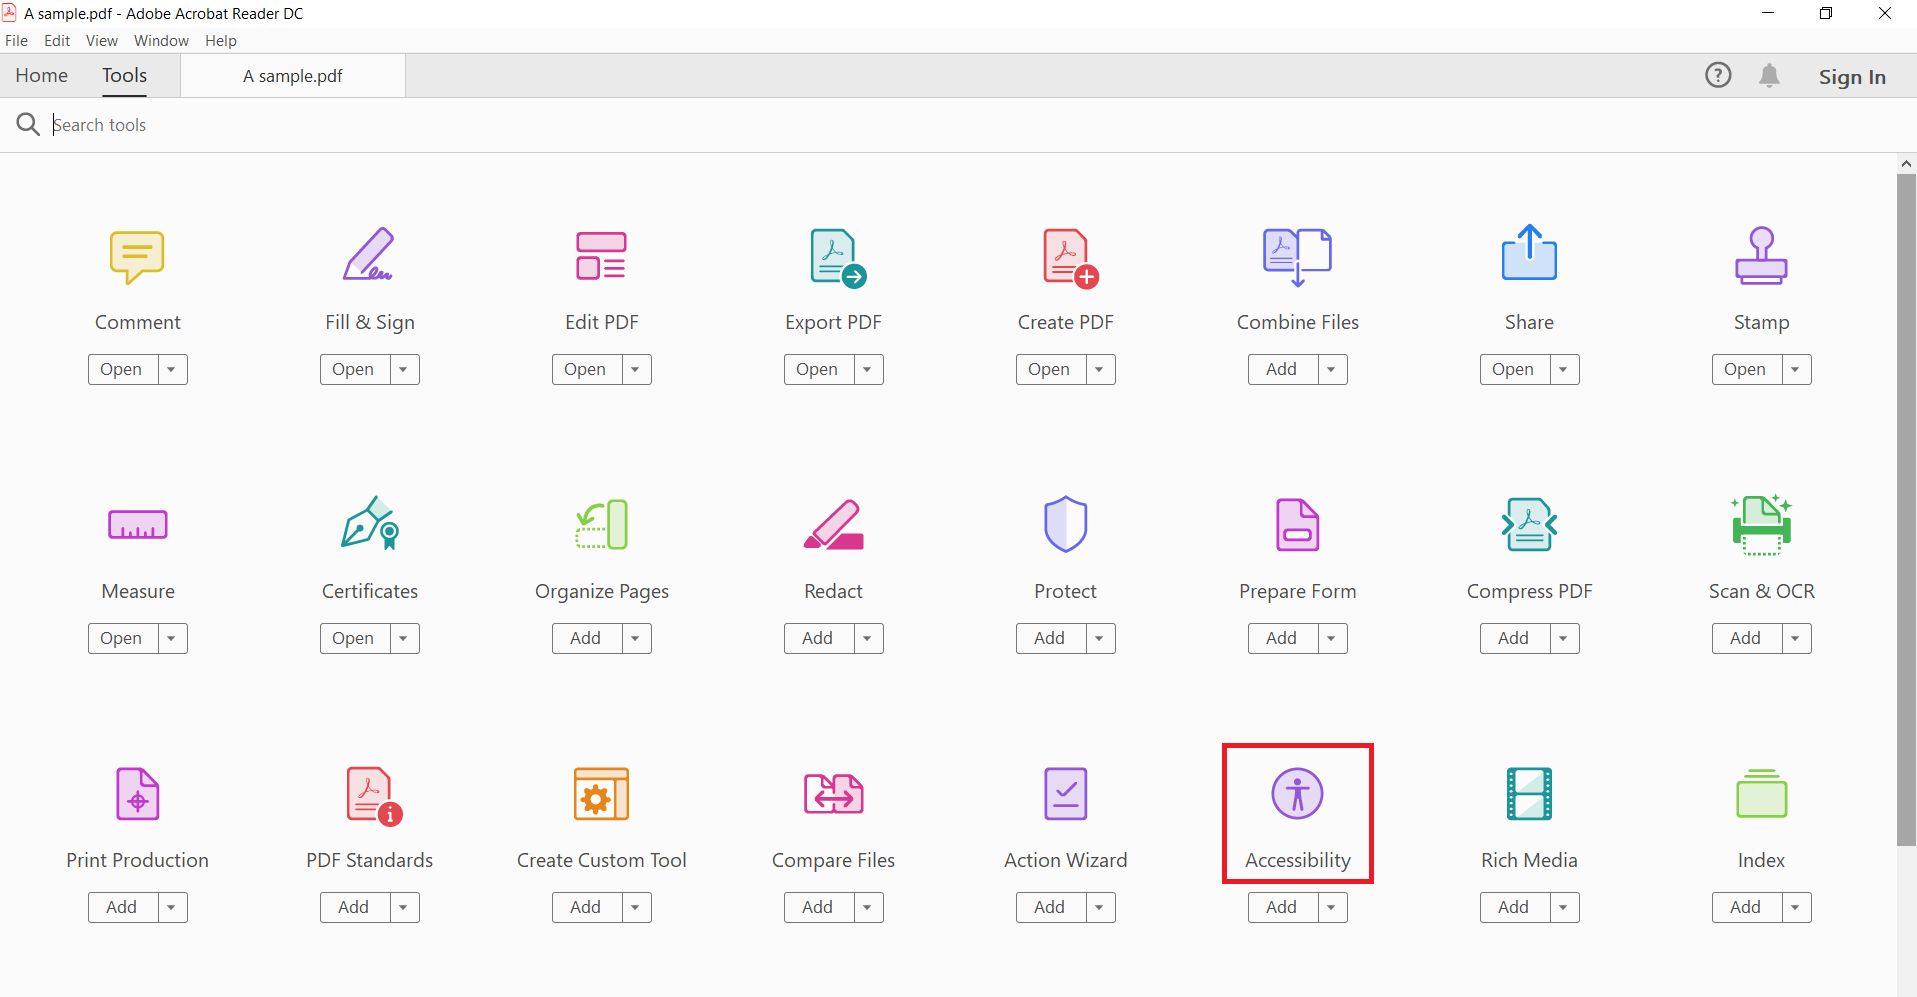This screenshot has width=1917, height=997.
Task: Select the Combine Files icon
Action: 1297,257
